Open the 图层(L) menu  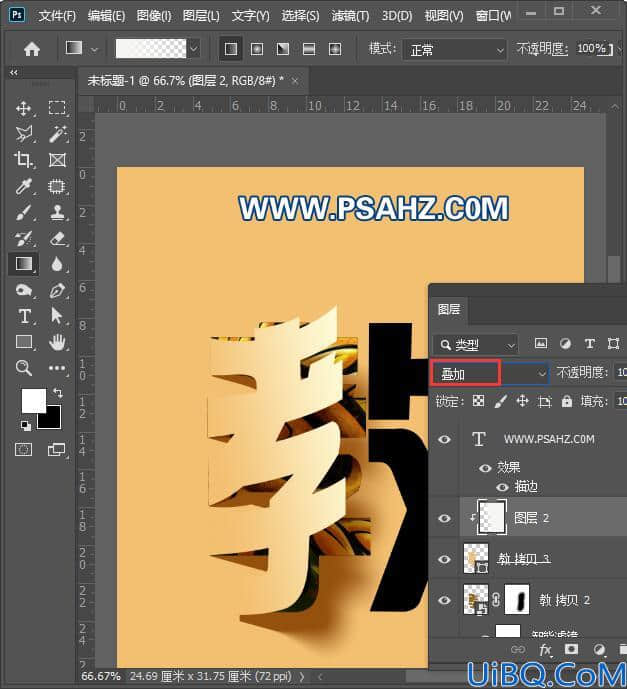201,16
